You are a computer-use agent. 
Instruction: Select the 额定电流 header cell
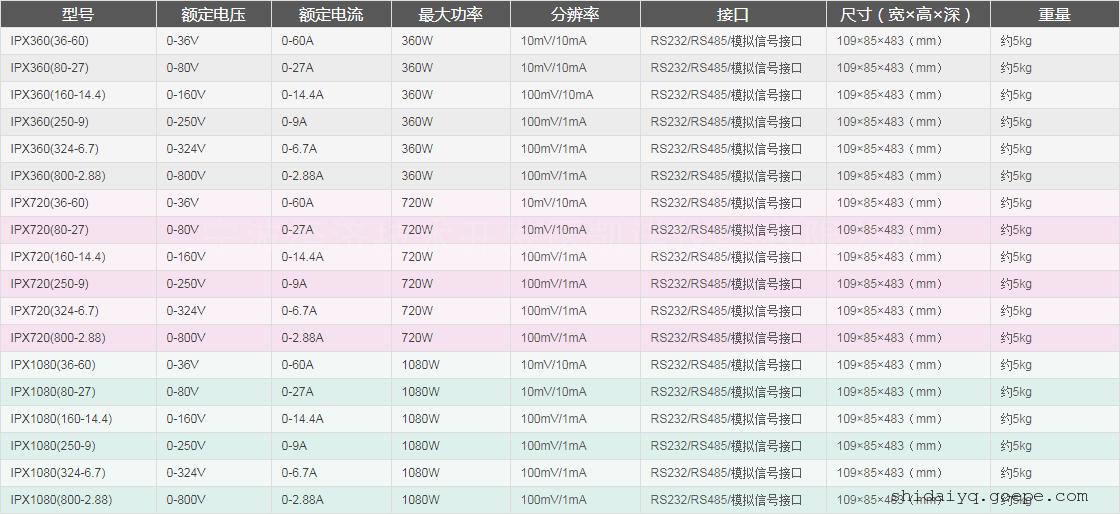coord(330,15)
